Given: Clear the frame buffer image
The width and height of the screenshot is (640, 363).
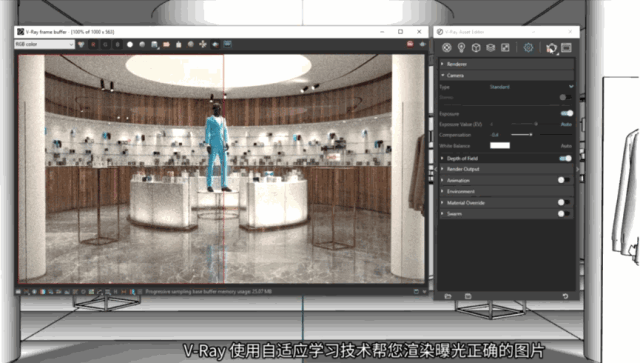Looking at the screenshot, I should (x=178, y=44).
